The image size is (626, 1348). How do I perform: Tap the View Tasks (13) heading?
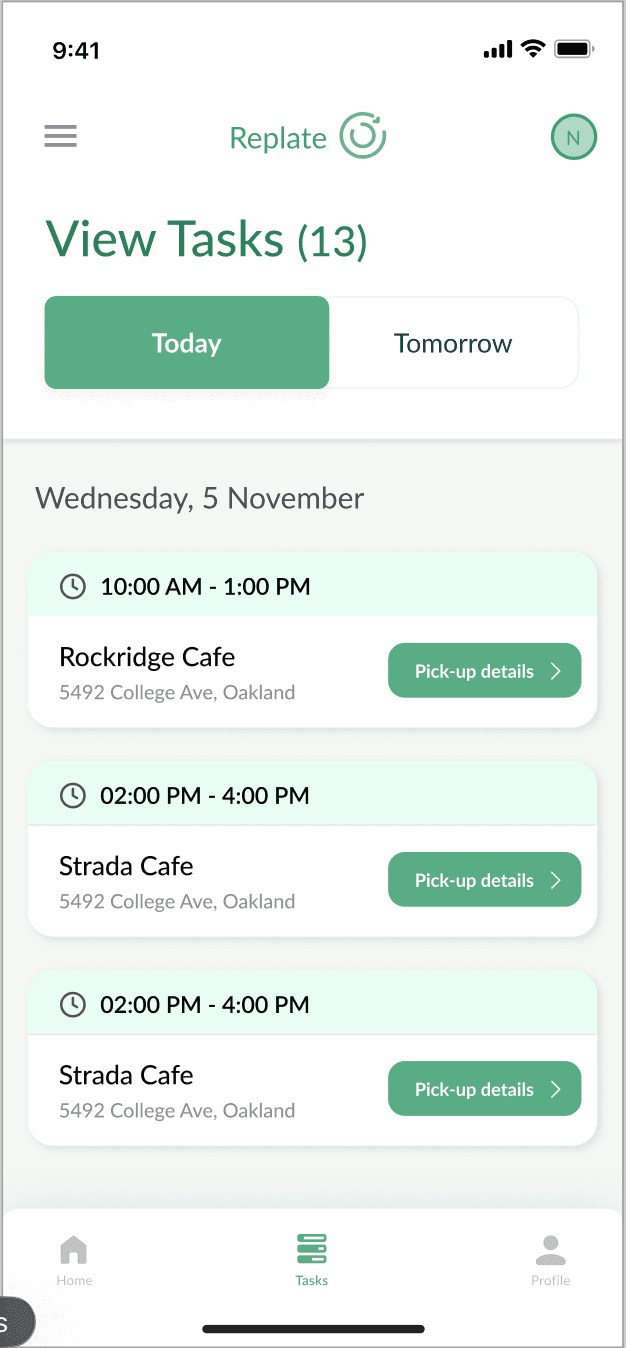tap(206, 240)
